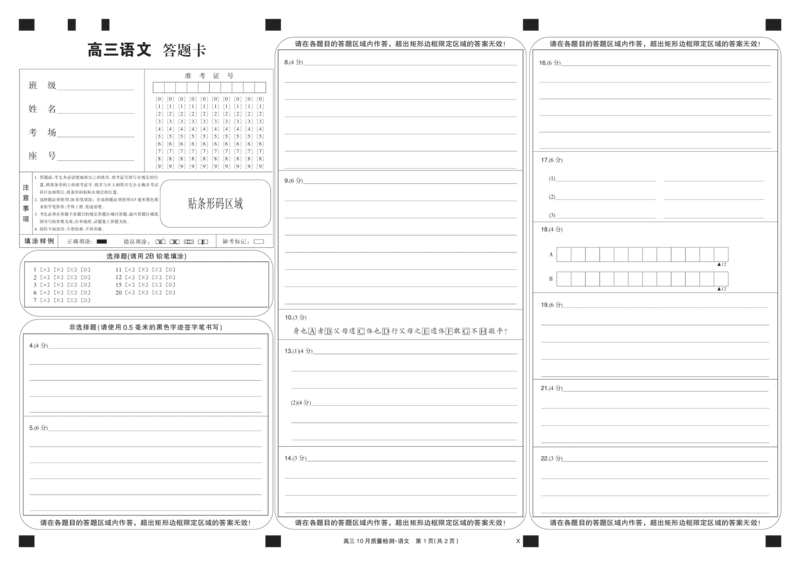Click the first small square at top-left

pos(27,22)
